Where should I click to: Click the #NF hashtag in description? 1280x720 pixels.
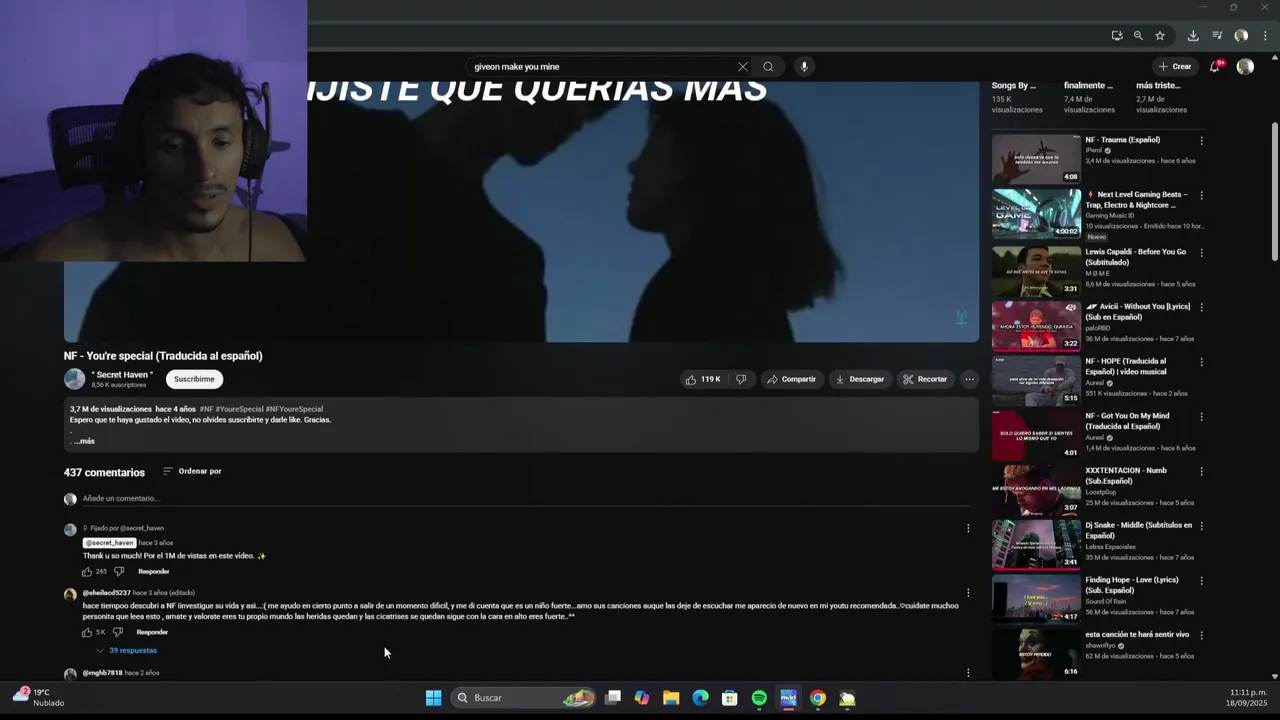tap(206, 409)
